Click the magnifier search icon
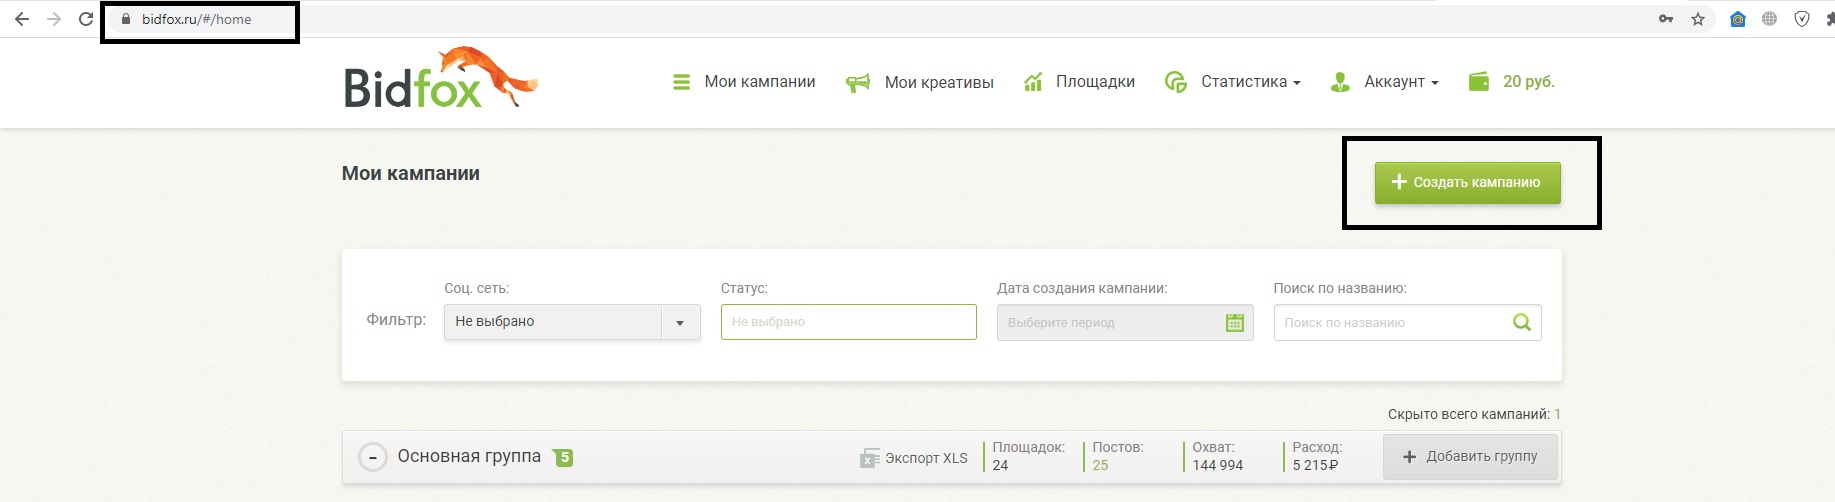The image size is (1835, 502). (1522, 322)
